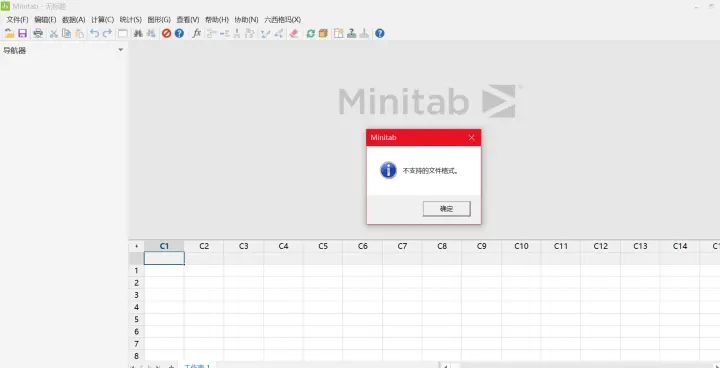Select column header C14
The width and height of the screenshot is (720, 368).
coord(680,246)
